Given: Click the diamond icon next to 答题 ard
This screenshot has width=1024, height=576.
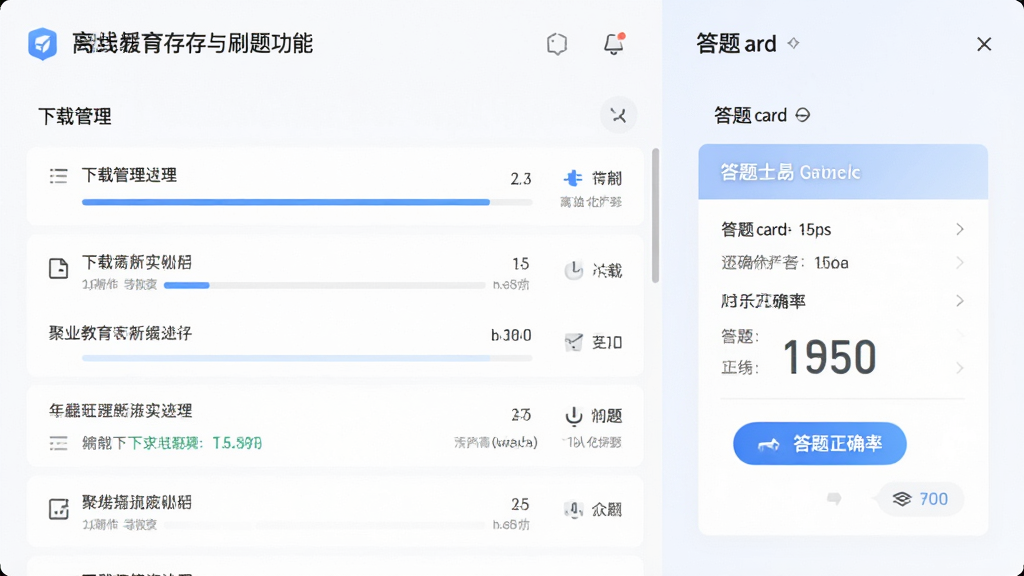Looking at the screenshot, I should pyautogui.click(x=793, y=43).
